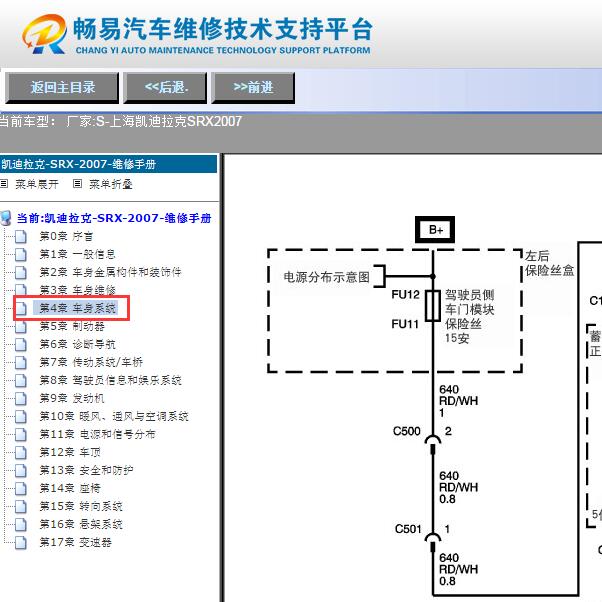Click the page icon beside 第9章 发动机
This screenshot has width=602, height=602.
pos(21,399)
